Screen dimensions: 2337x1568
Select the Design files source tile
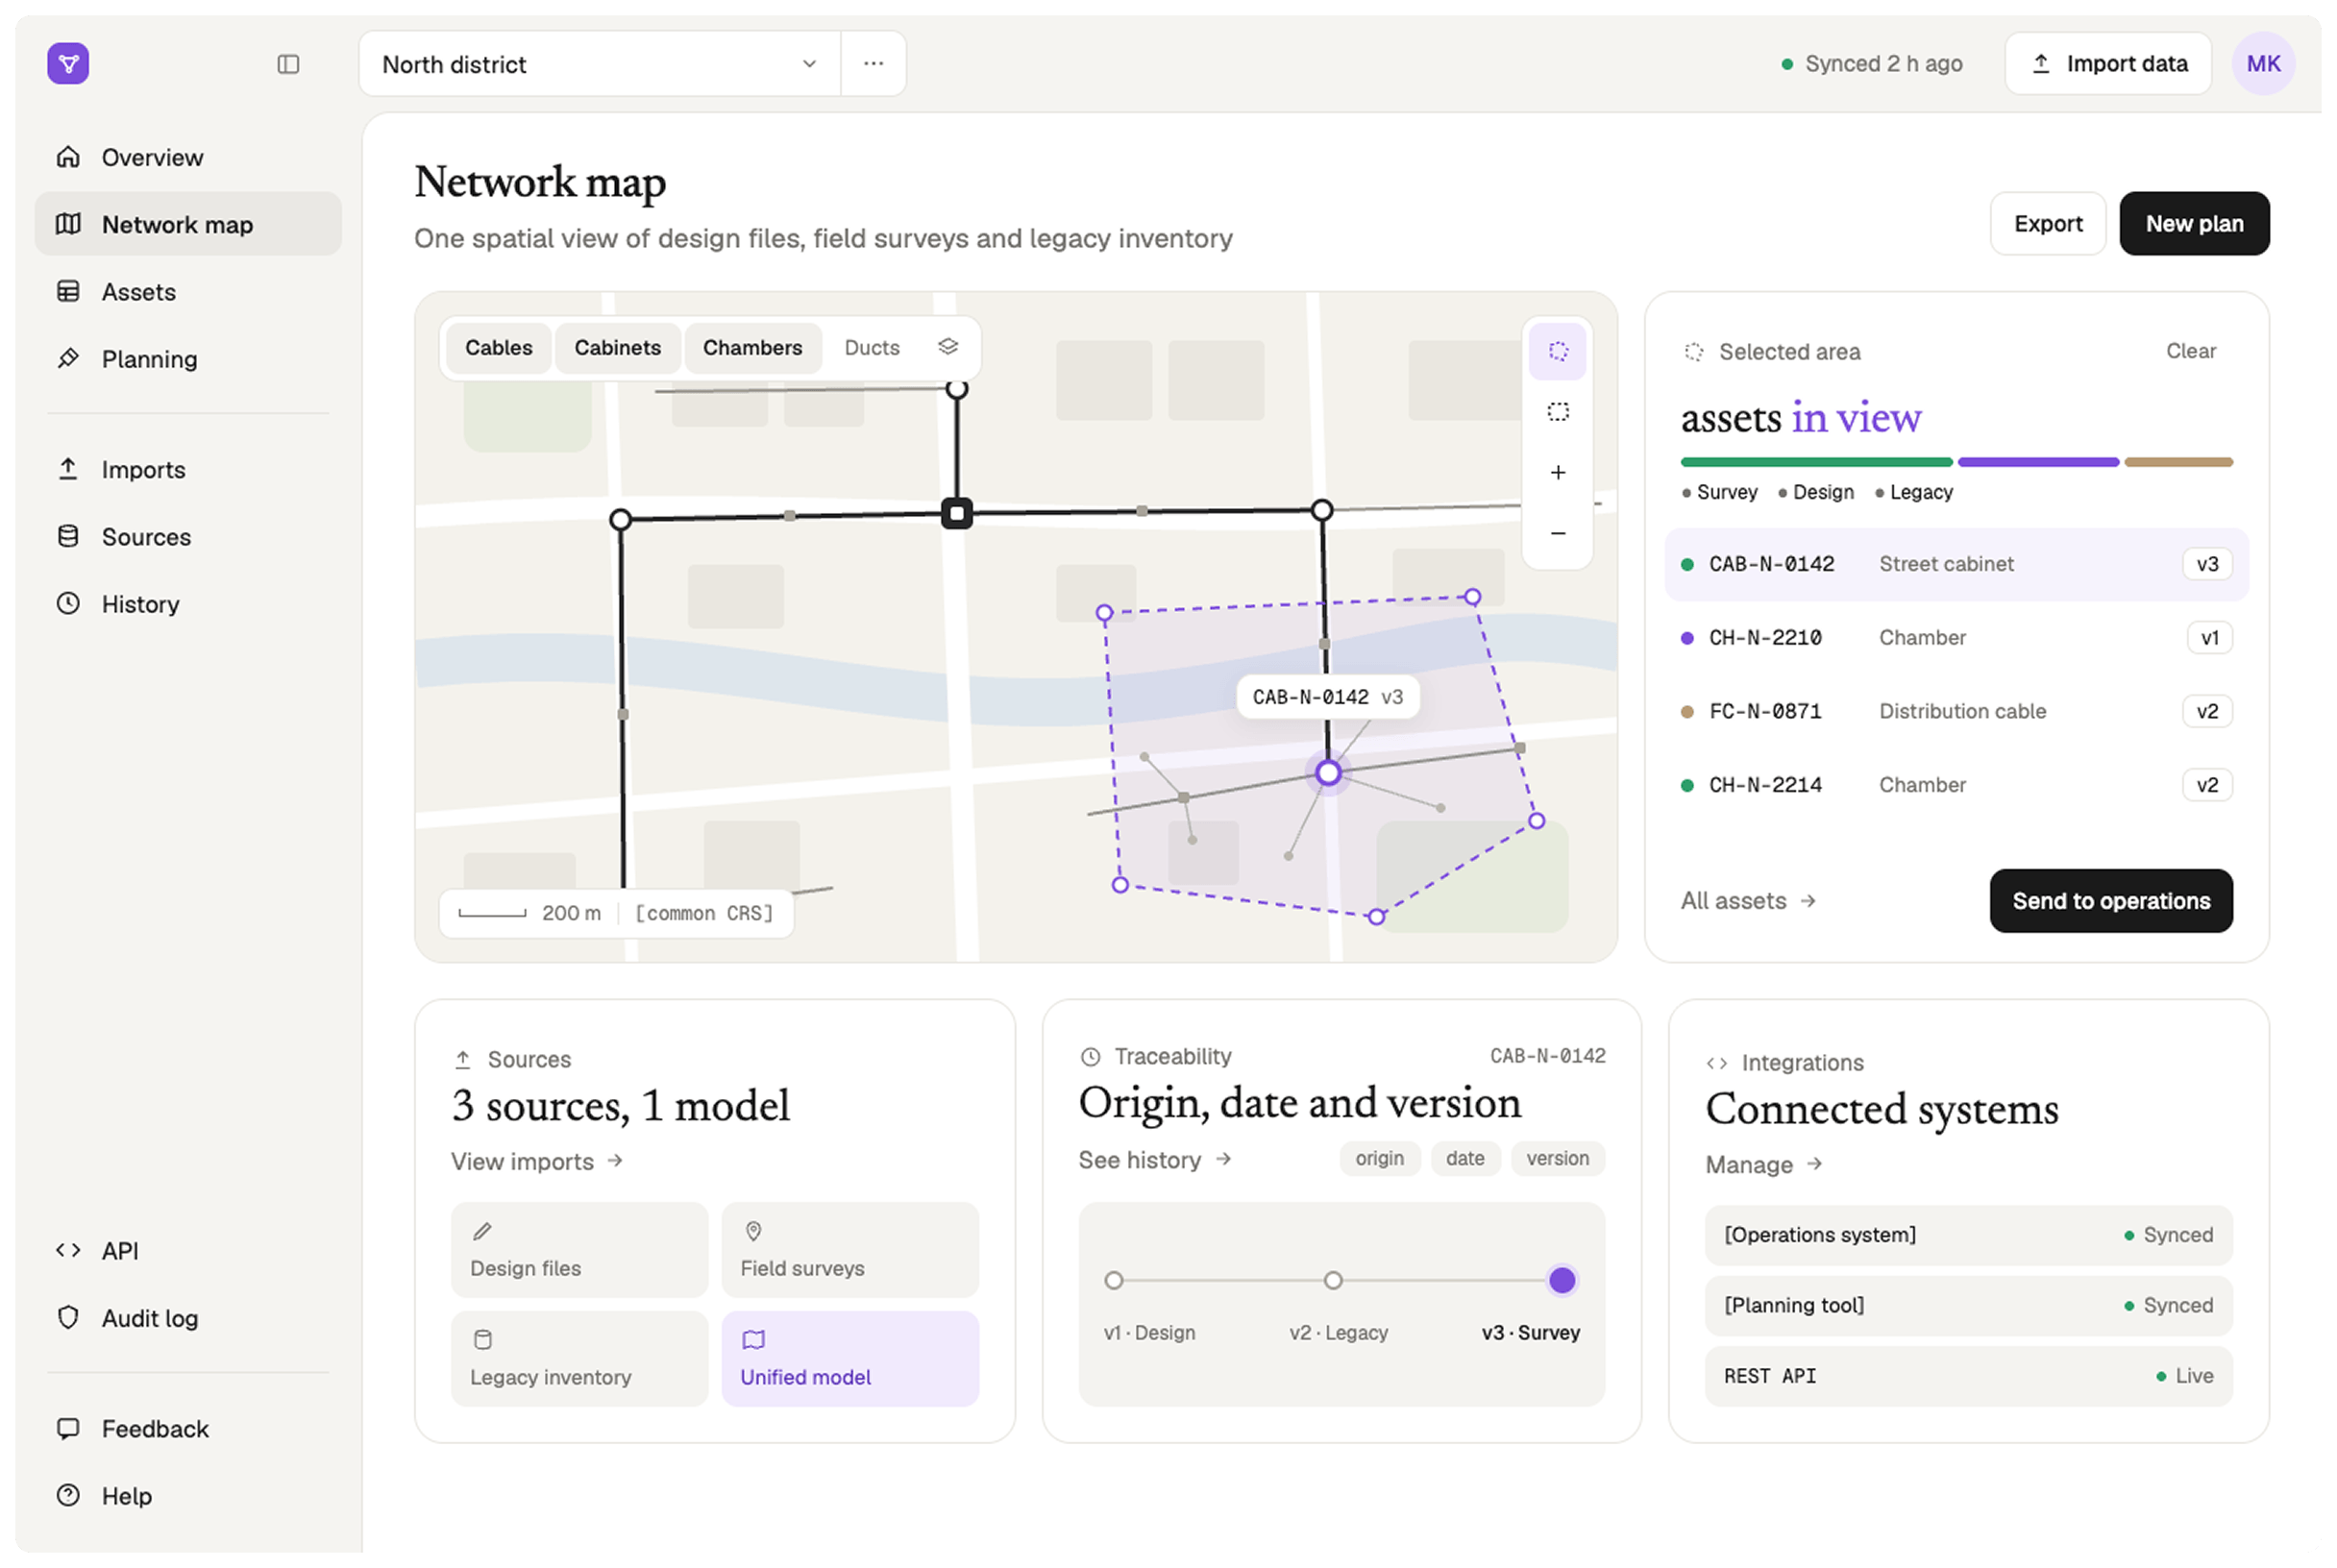point(580,1250)
